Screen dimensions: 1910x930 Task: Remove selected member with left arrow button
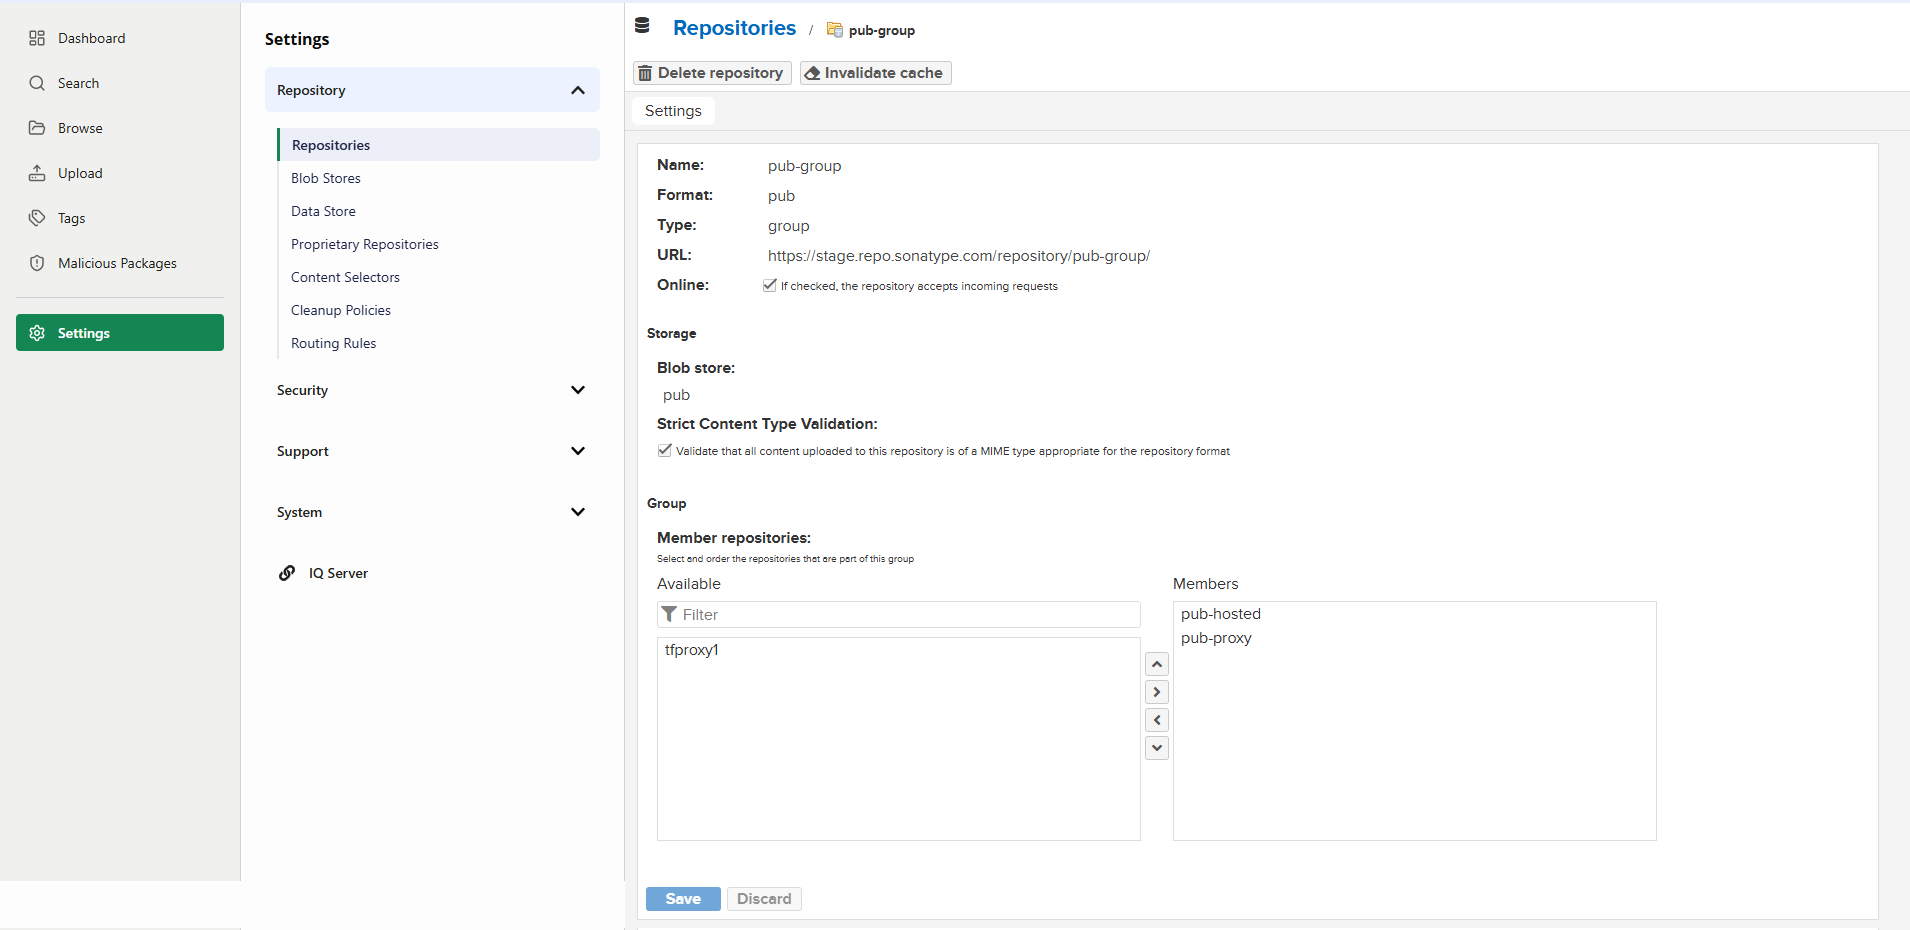pyautogui.click(x=1157, y=720)
